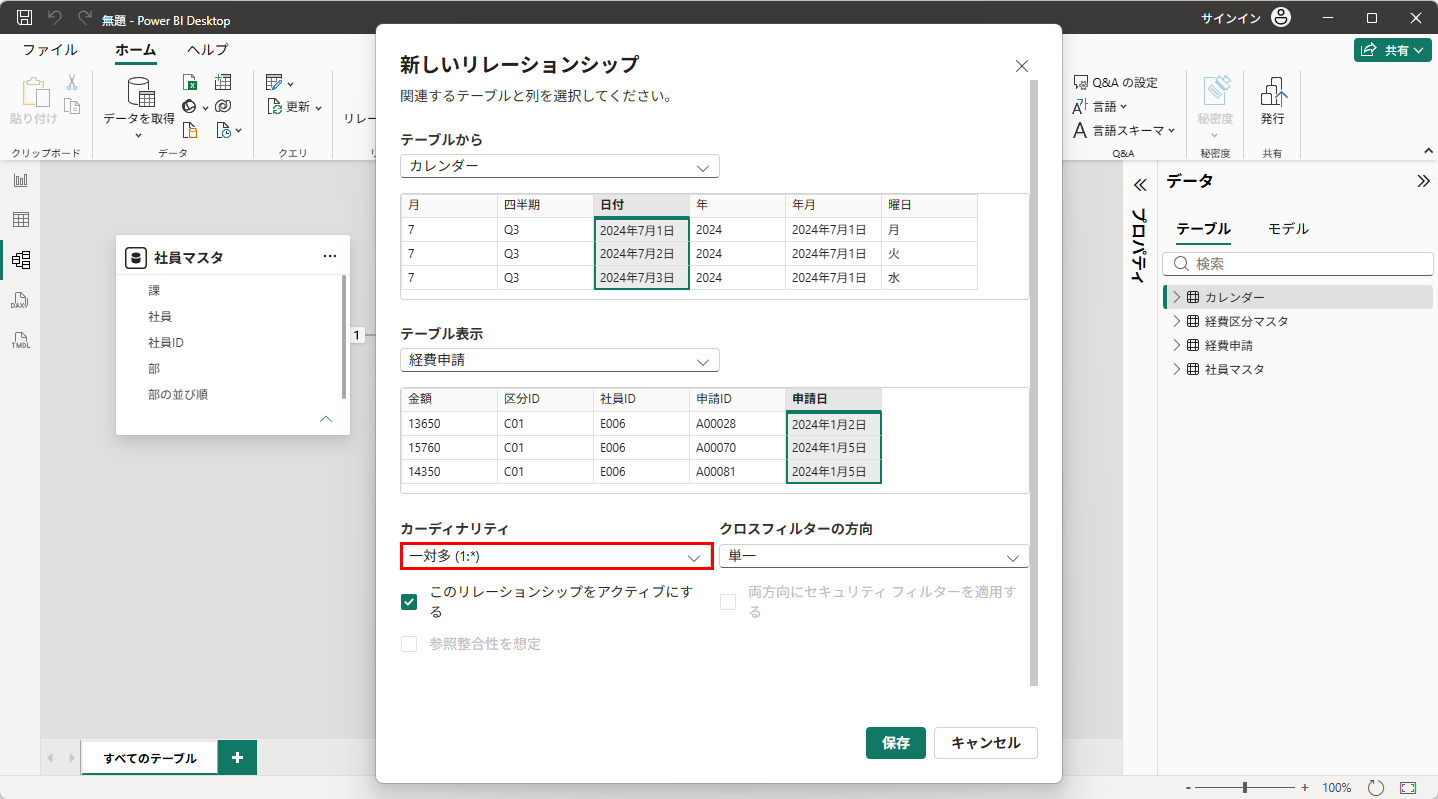1438x799 pixels.
Task: Open the 言語スキーマ dropdown in ribbon
Action: pos(1123,130)
